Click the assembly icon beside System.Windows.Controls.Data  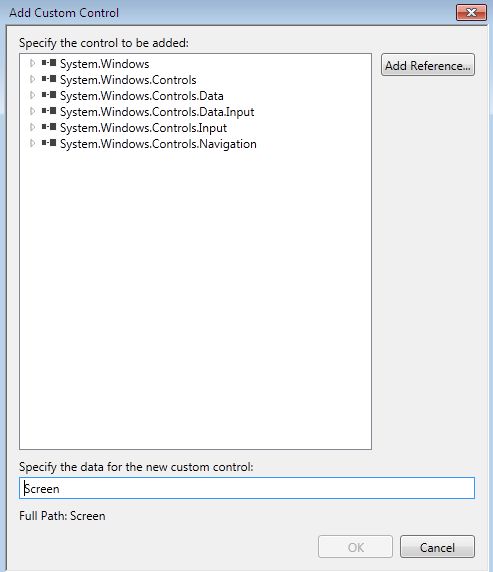49,95
